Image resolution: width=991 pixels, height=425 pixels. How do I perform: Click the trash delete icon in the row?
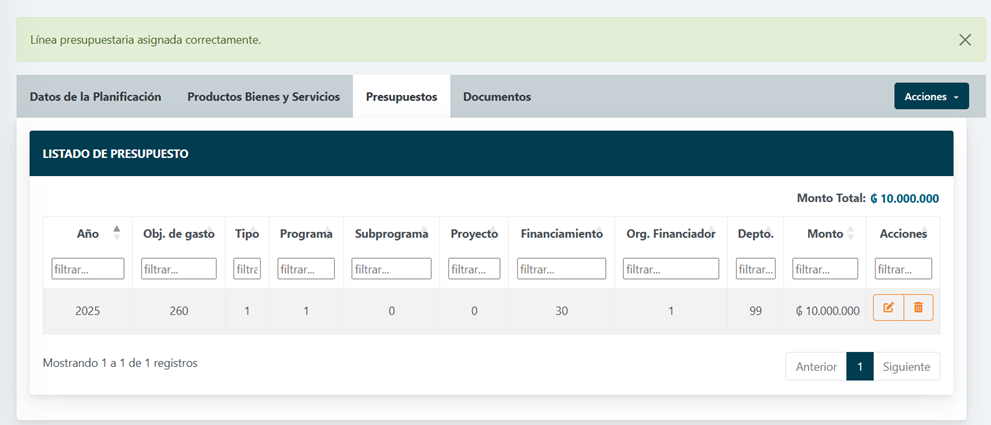click(x=918, y=308)
